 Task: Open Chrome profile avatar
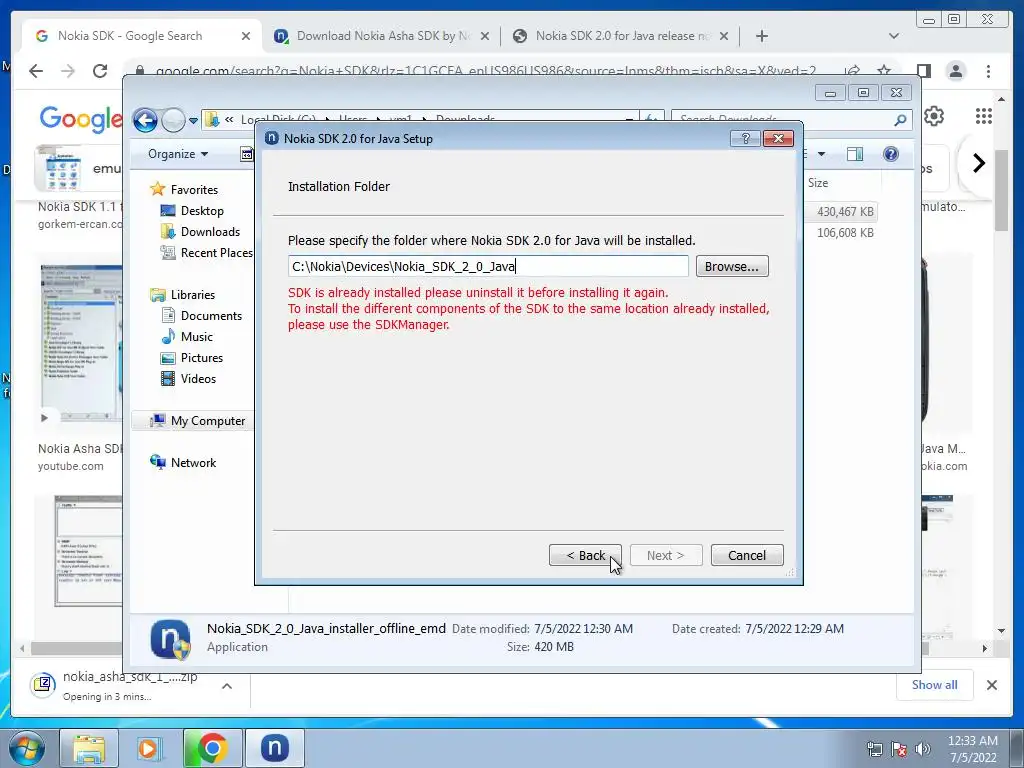tap(956, 71)
